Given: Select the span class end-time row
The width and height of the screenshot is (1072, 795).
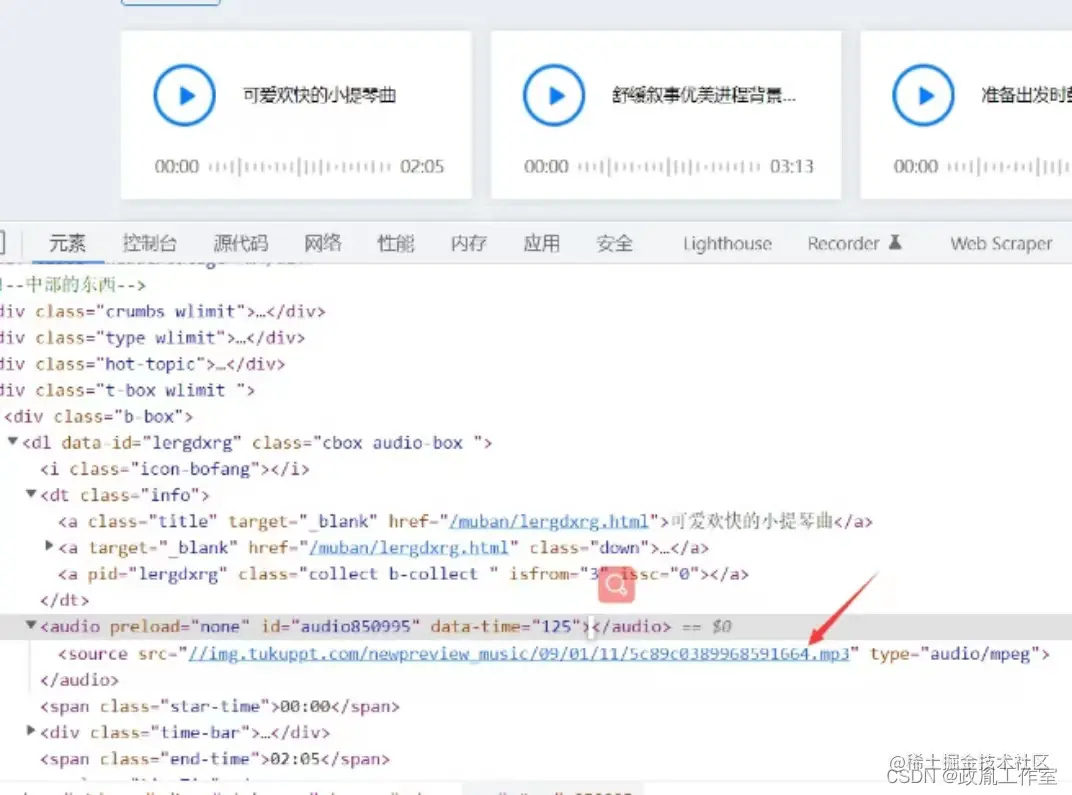Looking at the screenshot, I should point(215,759).
